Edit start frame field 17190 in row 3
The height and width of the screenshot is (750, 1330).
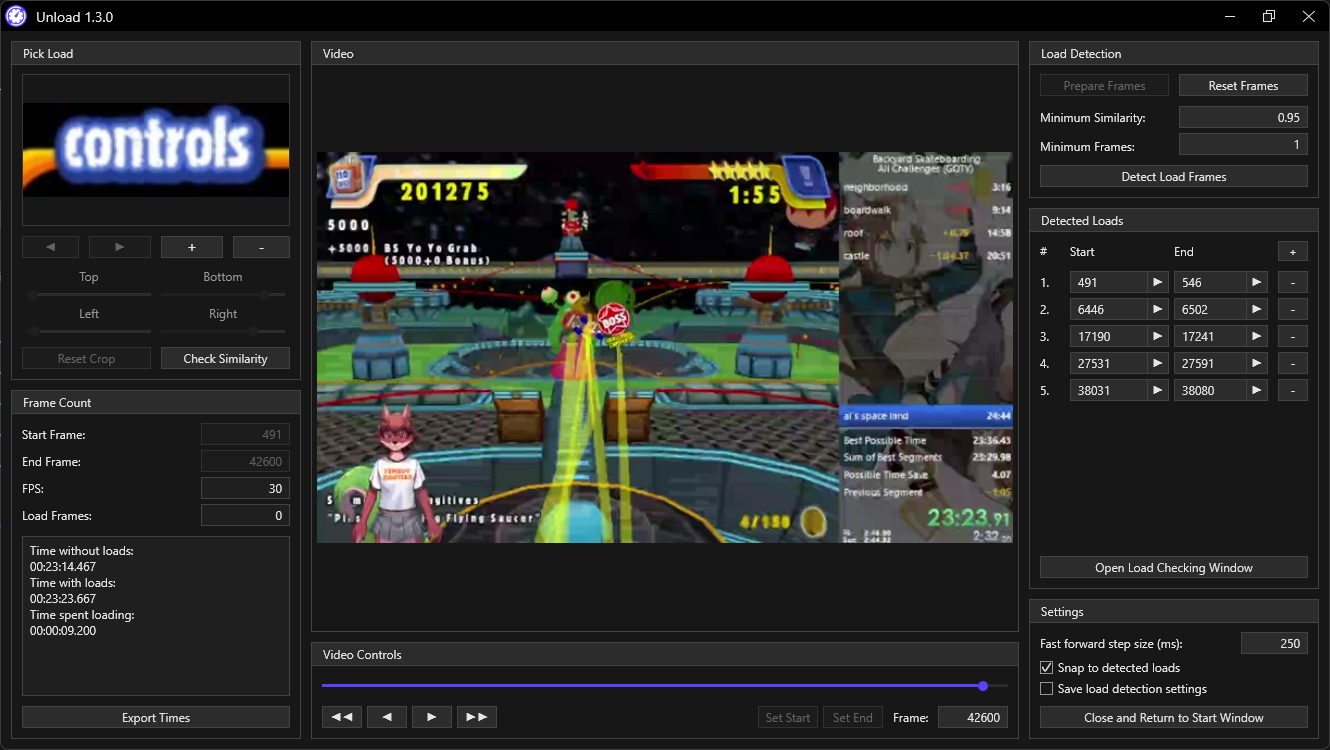point(1108,337)
